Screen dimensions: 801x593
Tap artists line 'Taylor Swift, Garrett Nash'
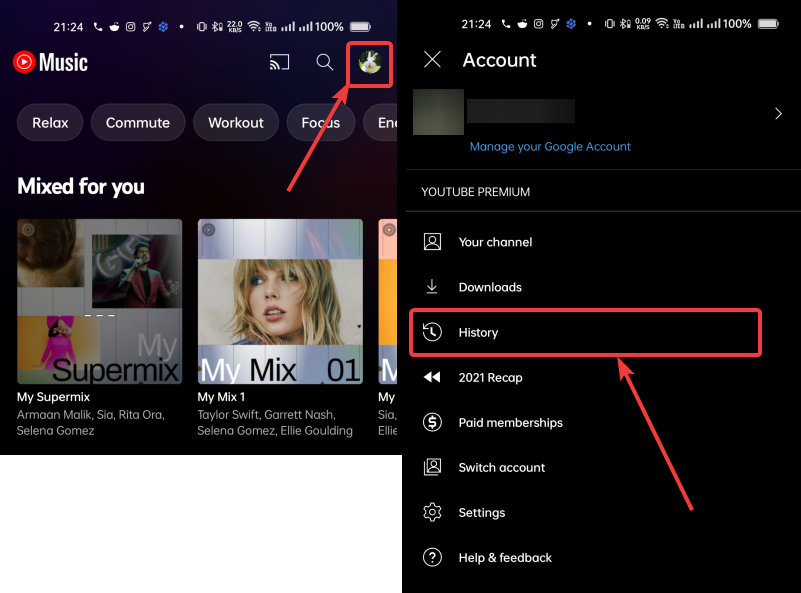tap(267, 415)
